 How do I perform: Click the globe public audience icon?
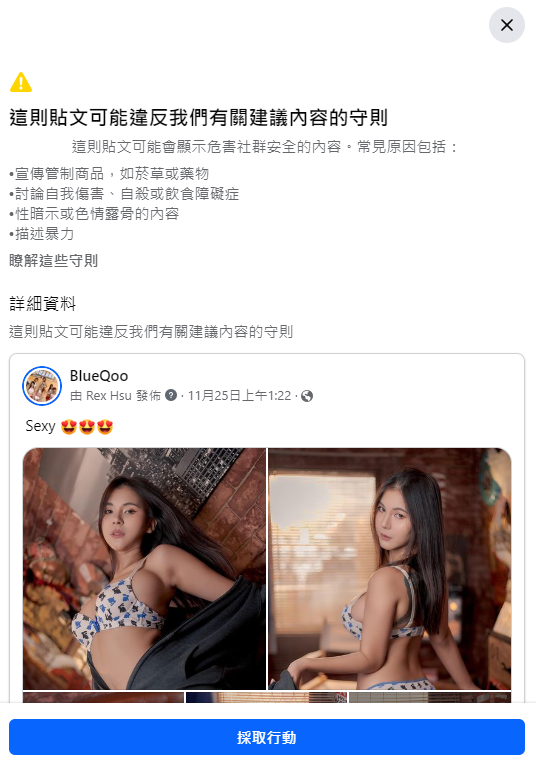pyautogui.click(x=307, y=396)
